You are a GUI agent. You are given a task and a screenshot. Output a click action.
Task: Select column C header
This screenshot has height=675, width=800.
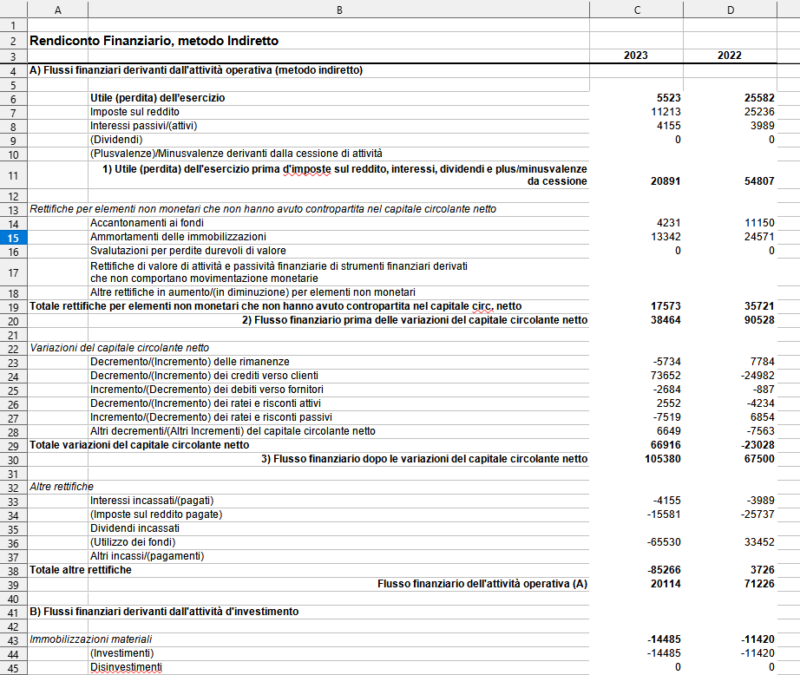[x=635, y=9]
